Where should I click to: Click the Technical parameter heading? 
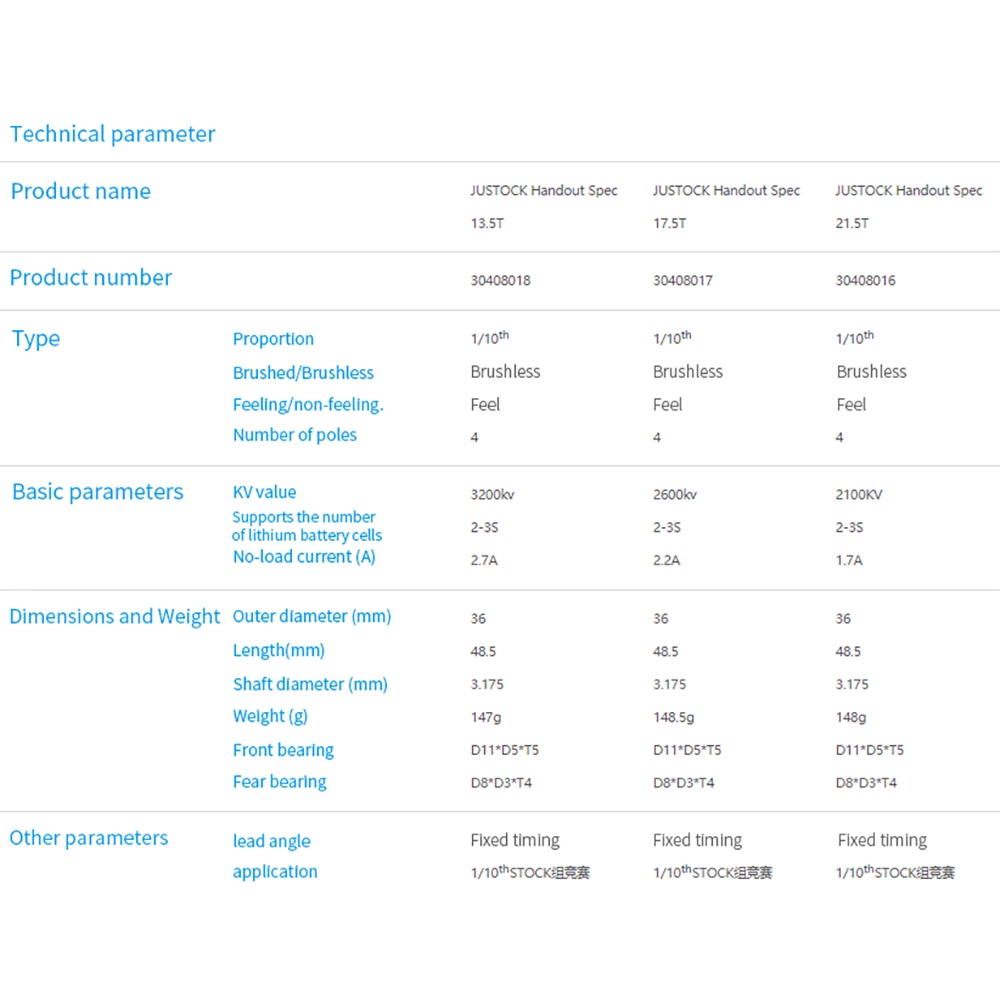(112, 134)
